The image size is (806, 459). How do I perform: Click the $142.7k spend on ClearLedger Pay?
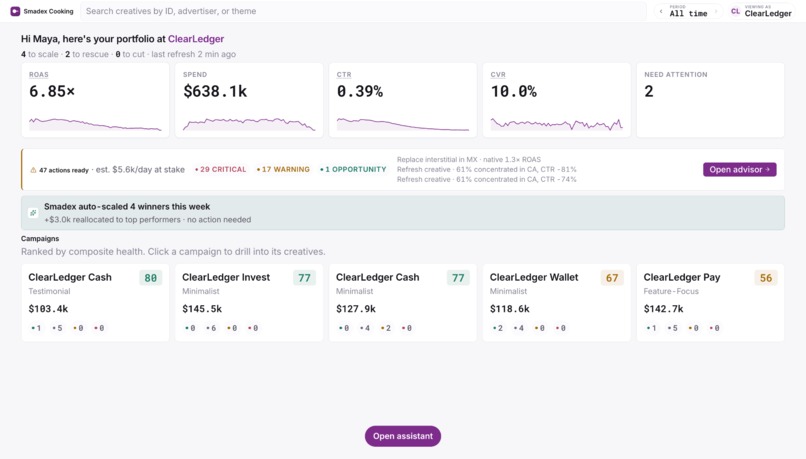[664, 309]
